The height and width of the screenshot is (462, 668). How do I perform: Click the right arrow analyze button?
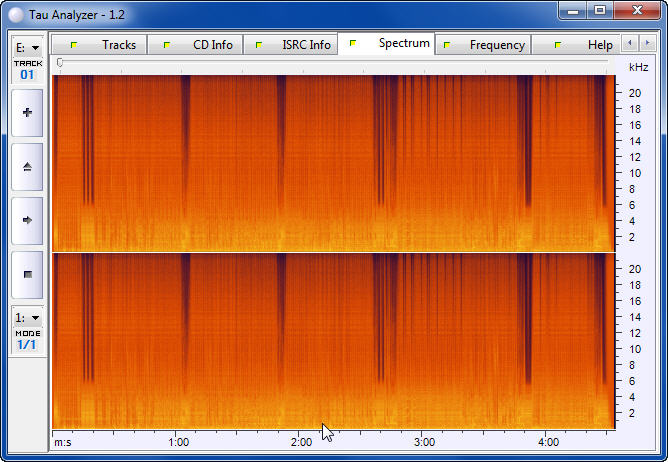click(27, 220)
